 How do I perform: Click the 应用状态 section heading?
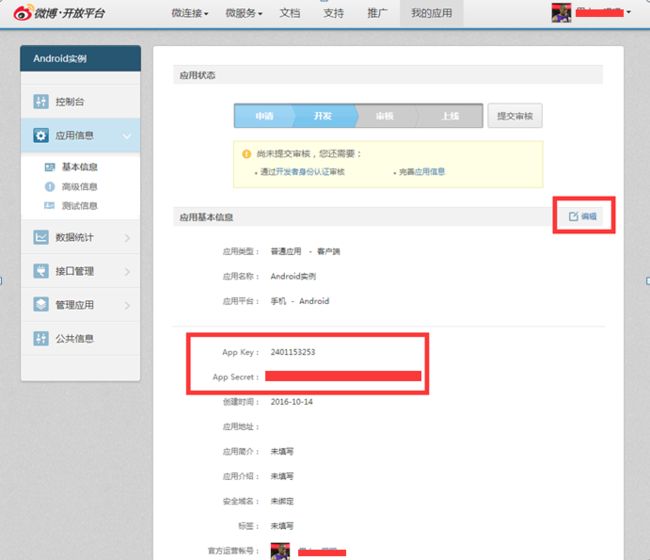(x=197, y=75)
